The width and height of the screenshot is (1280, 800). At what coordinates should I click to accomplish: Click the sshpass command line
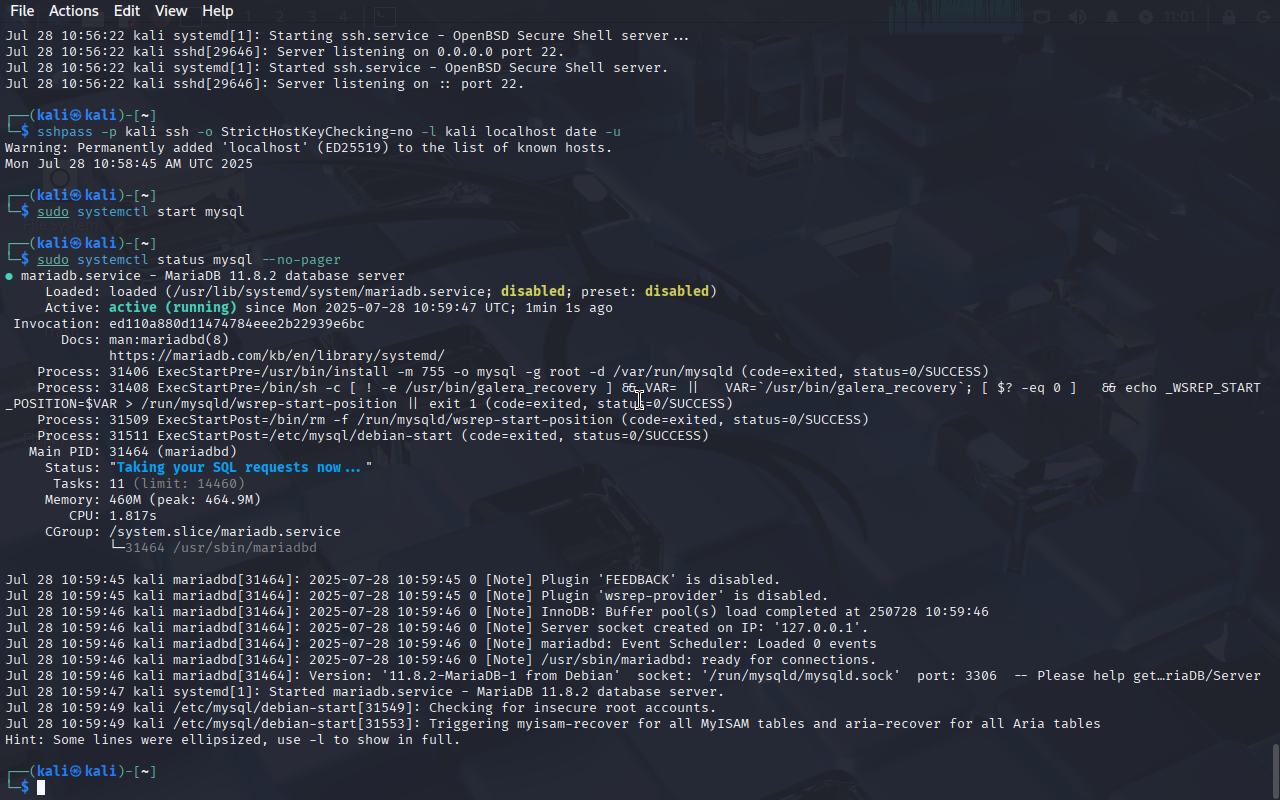[329, 132]
